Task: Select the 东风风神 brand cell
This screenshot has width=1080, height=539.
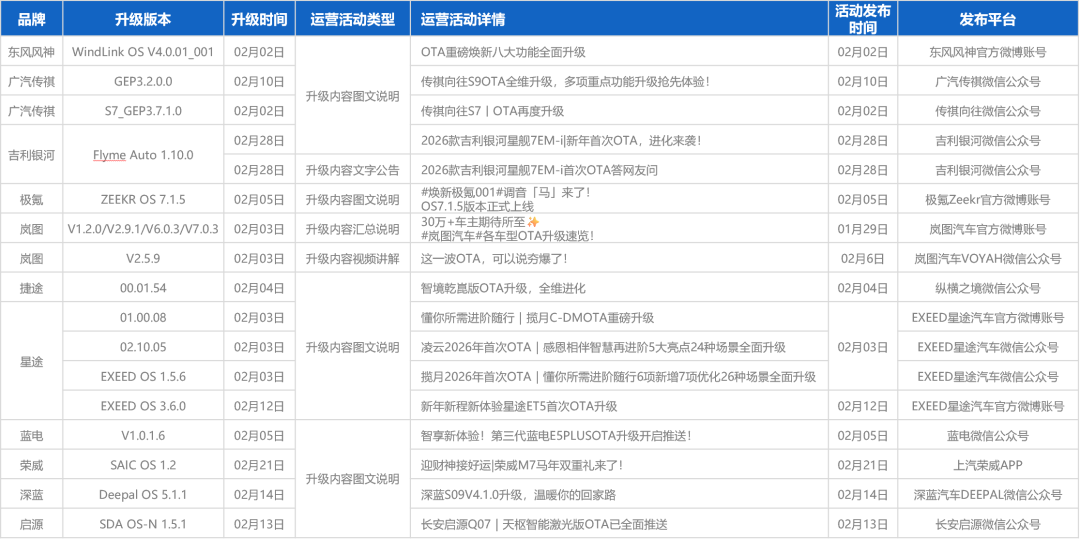Action: pos(31,52)
